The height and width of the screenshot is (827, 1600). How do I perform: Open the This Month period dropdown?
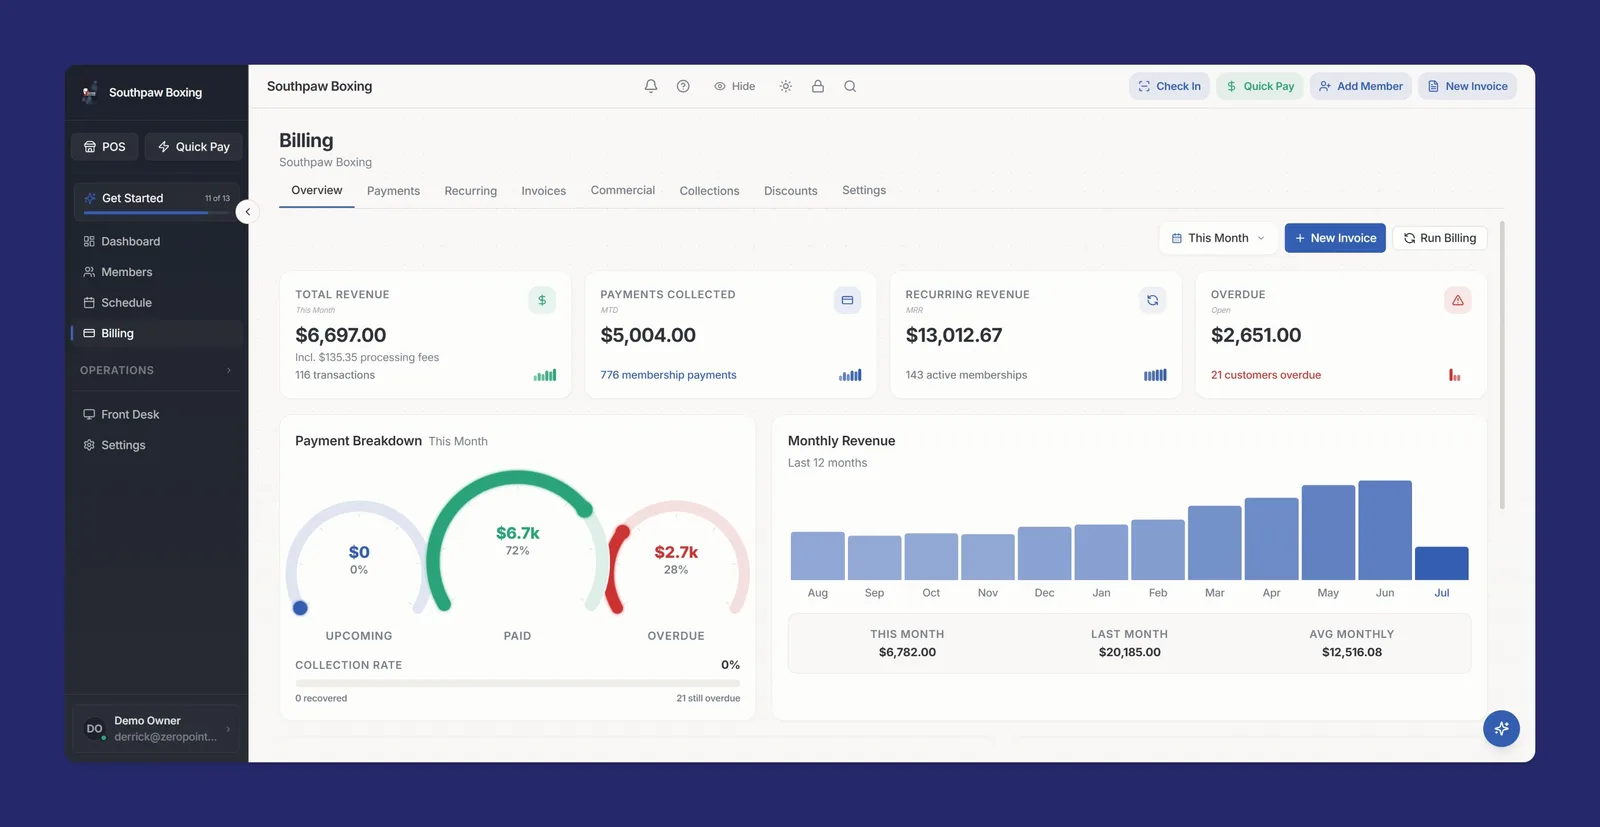click(1218, 238)
